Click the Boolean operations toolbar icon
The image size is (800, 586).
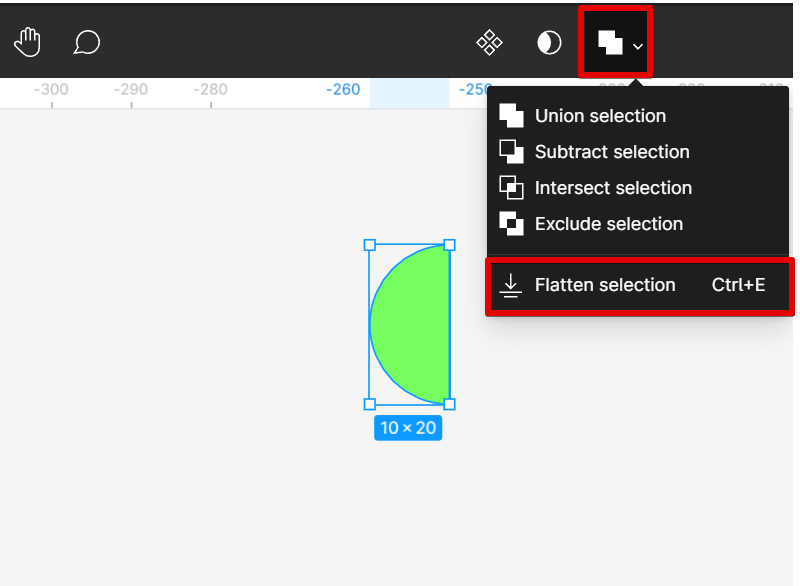pyautogui.click(x=610, y=42)
